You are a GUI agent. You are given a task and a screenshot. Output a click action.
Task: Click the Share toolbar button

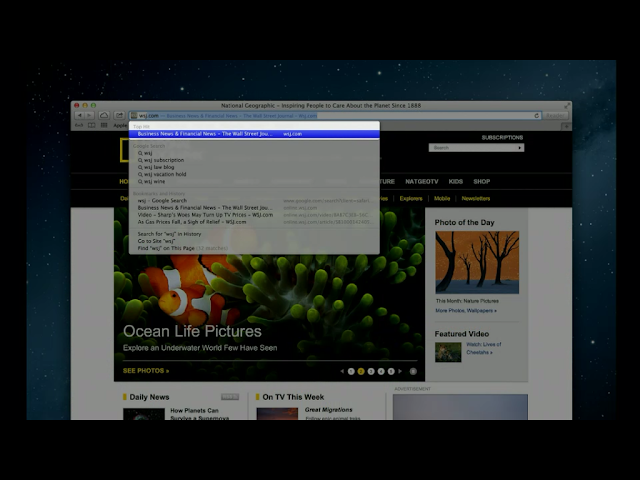pyautogui.click(x=119, y=116)
